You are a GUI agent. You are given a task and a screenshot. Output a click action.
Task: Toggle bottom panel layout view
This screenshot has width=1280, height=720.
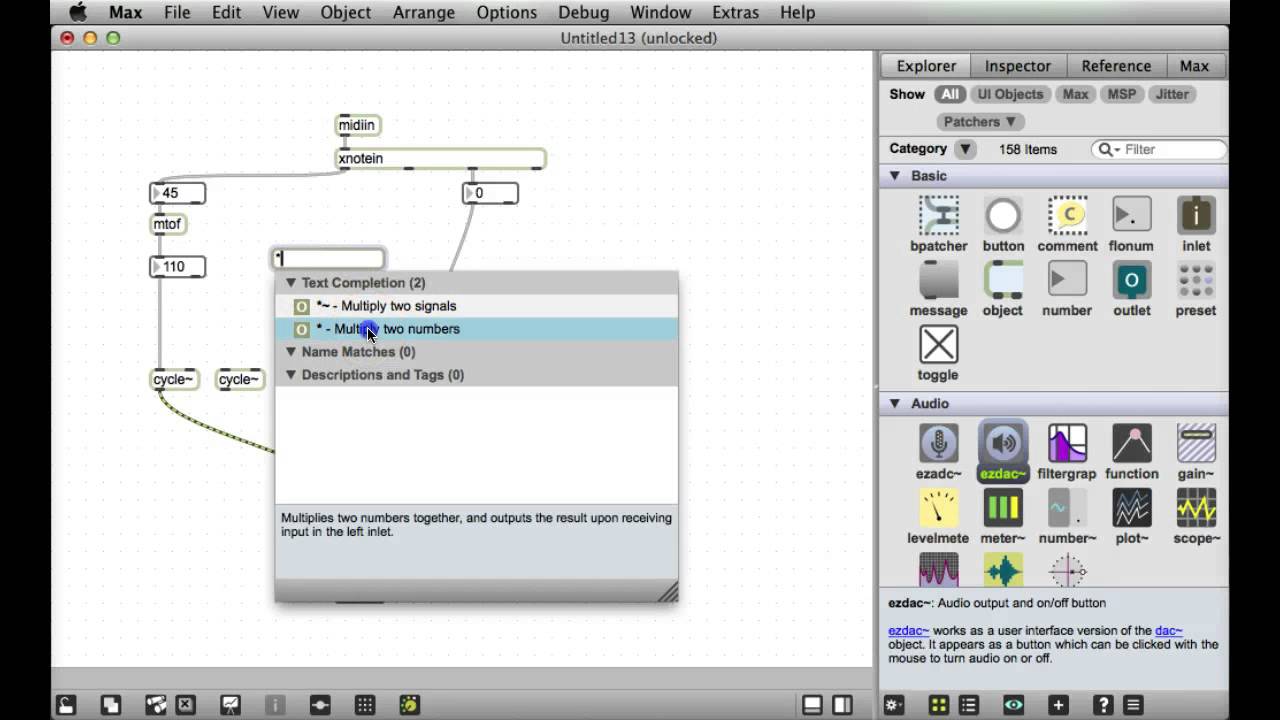(813, 705)
